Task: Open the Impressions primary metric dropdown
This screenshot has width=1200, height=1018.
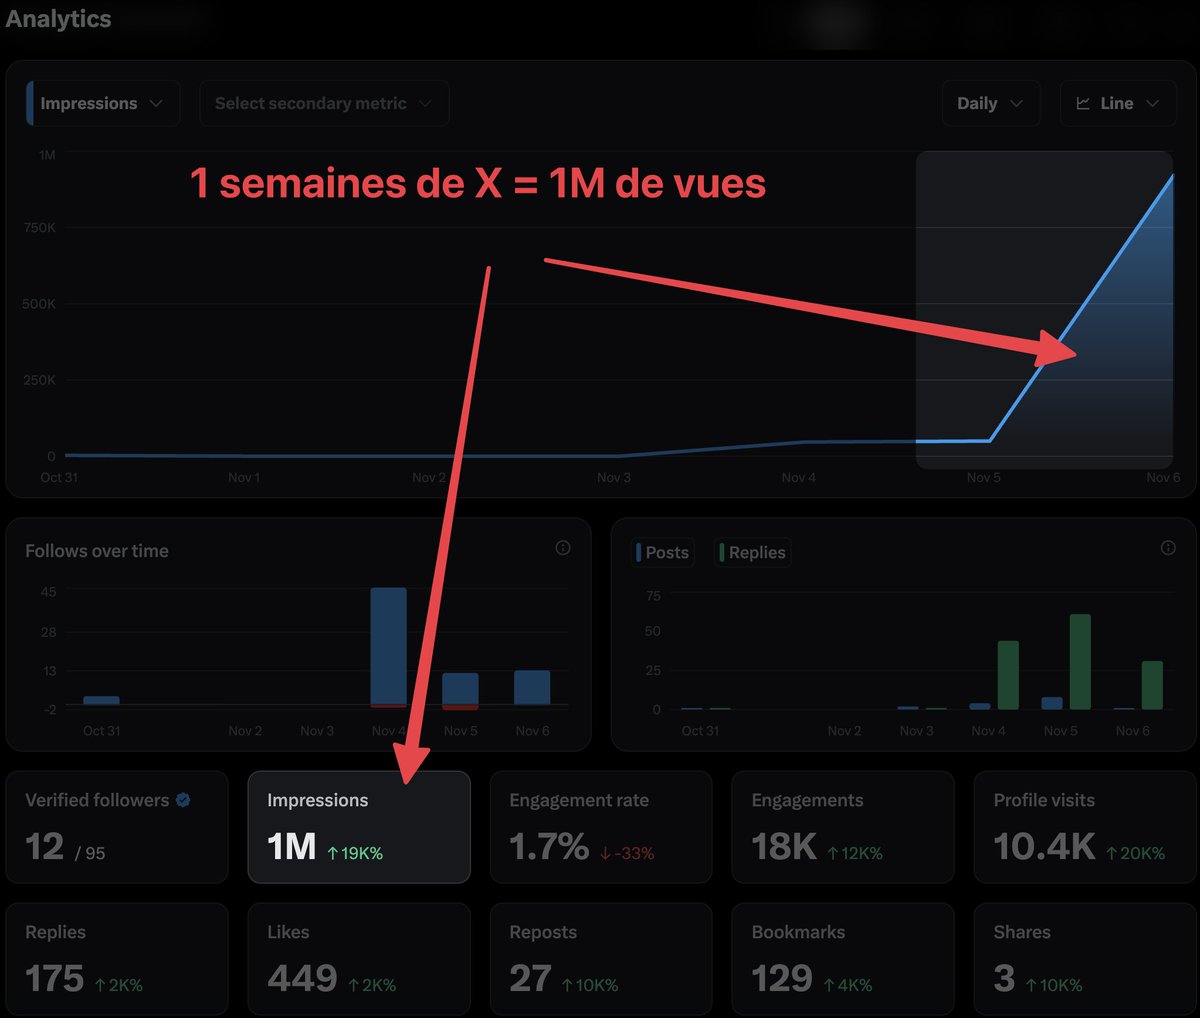Action: pyautogui.click(x=104, y=103)
